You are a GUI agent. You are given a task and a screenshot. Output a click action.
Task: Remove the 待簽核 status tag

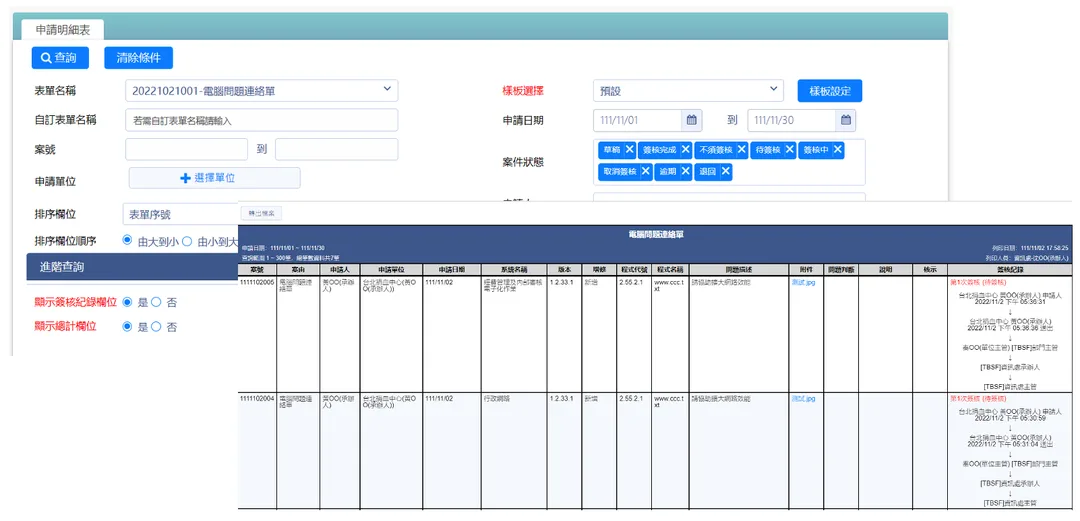click(789, 150)
